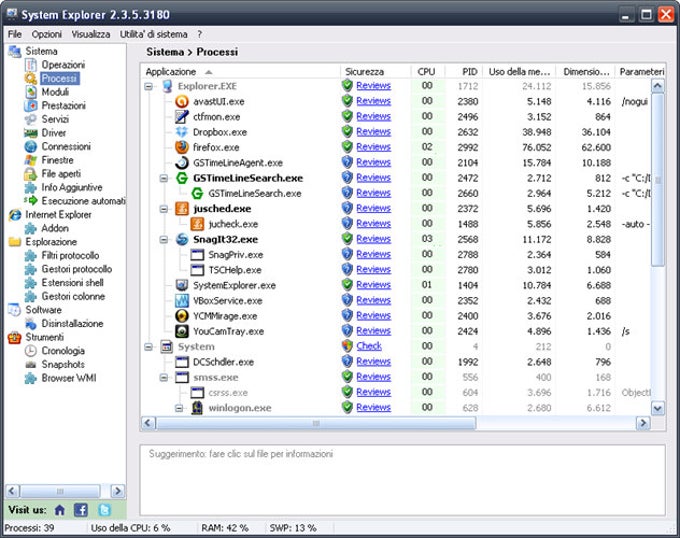Click the Moduli sidebar icon

pos(30,92)
